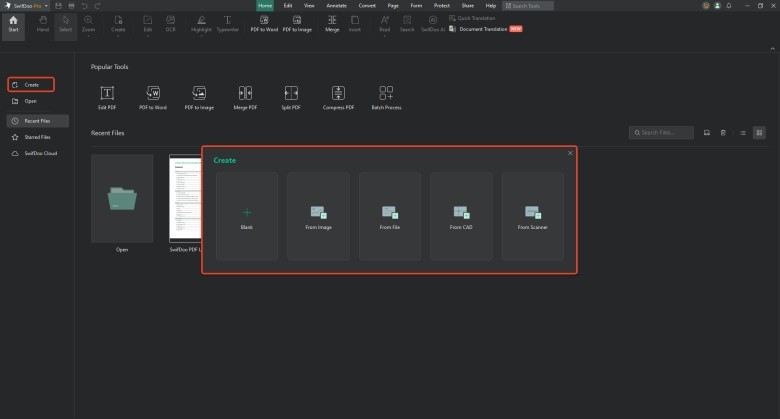Open Document Translation
The image size is (780, 419).
[485, 29]
